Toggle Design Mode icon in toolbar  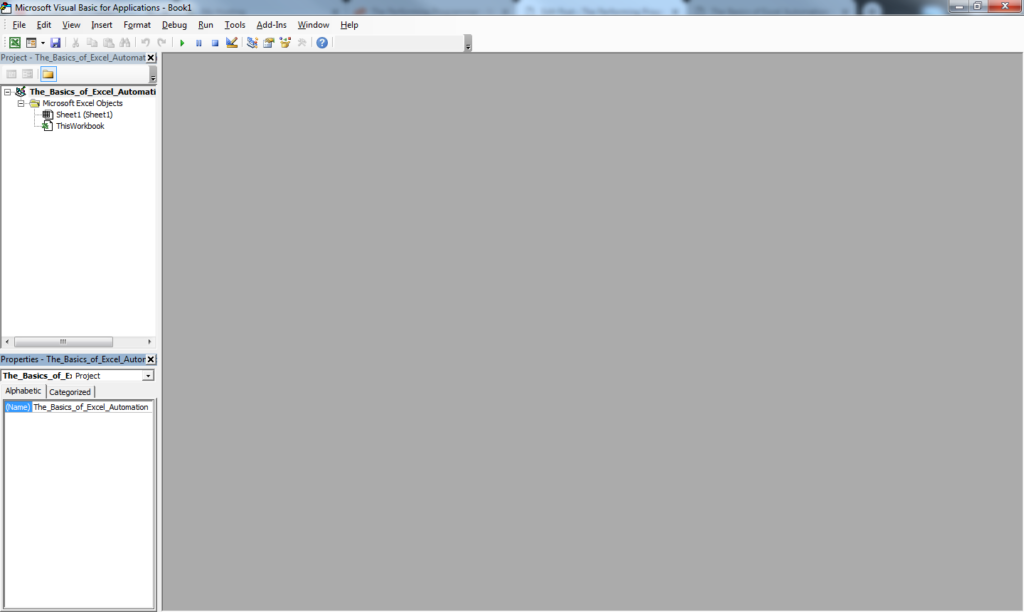click(x=232, y=43)
